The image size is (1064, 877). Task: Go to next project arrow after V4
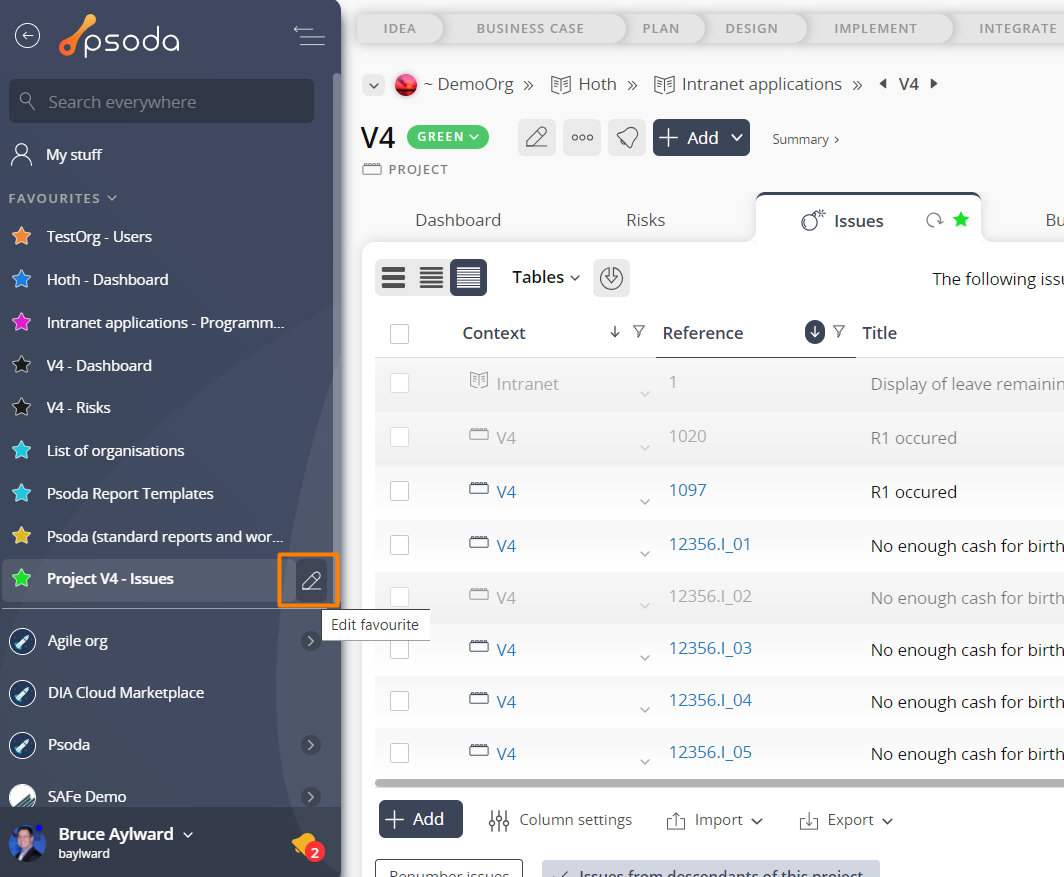(x=934, y=83)
